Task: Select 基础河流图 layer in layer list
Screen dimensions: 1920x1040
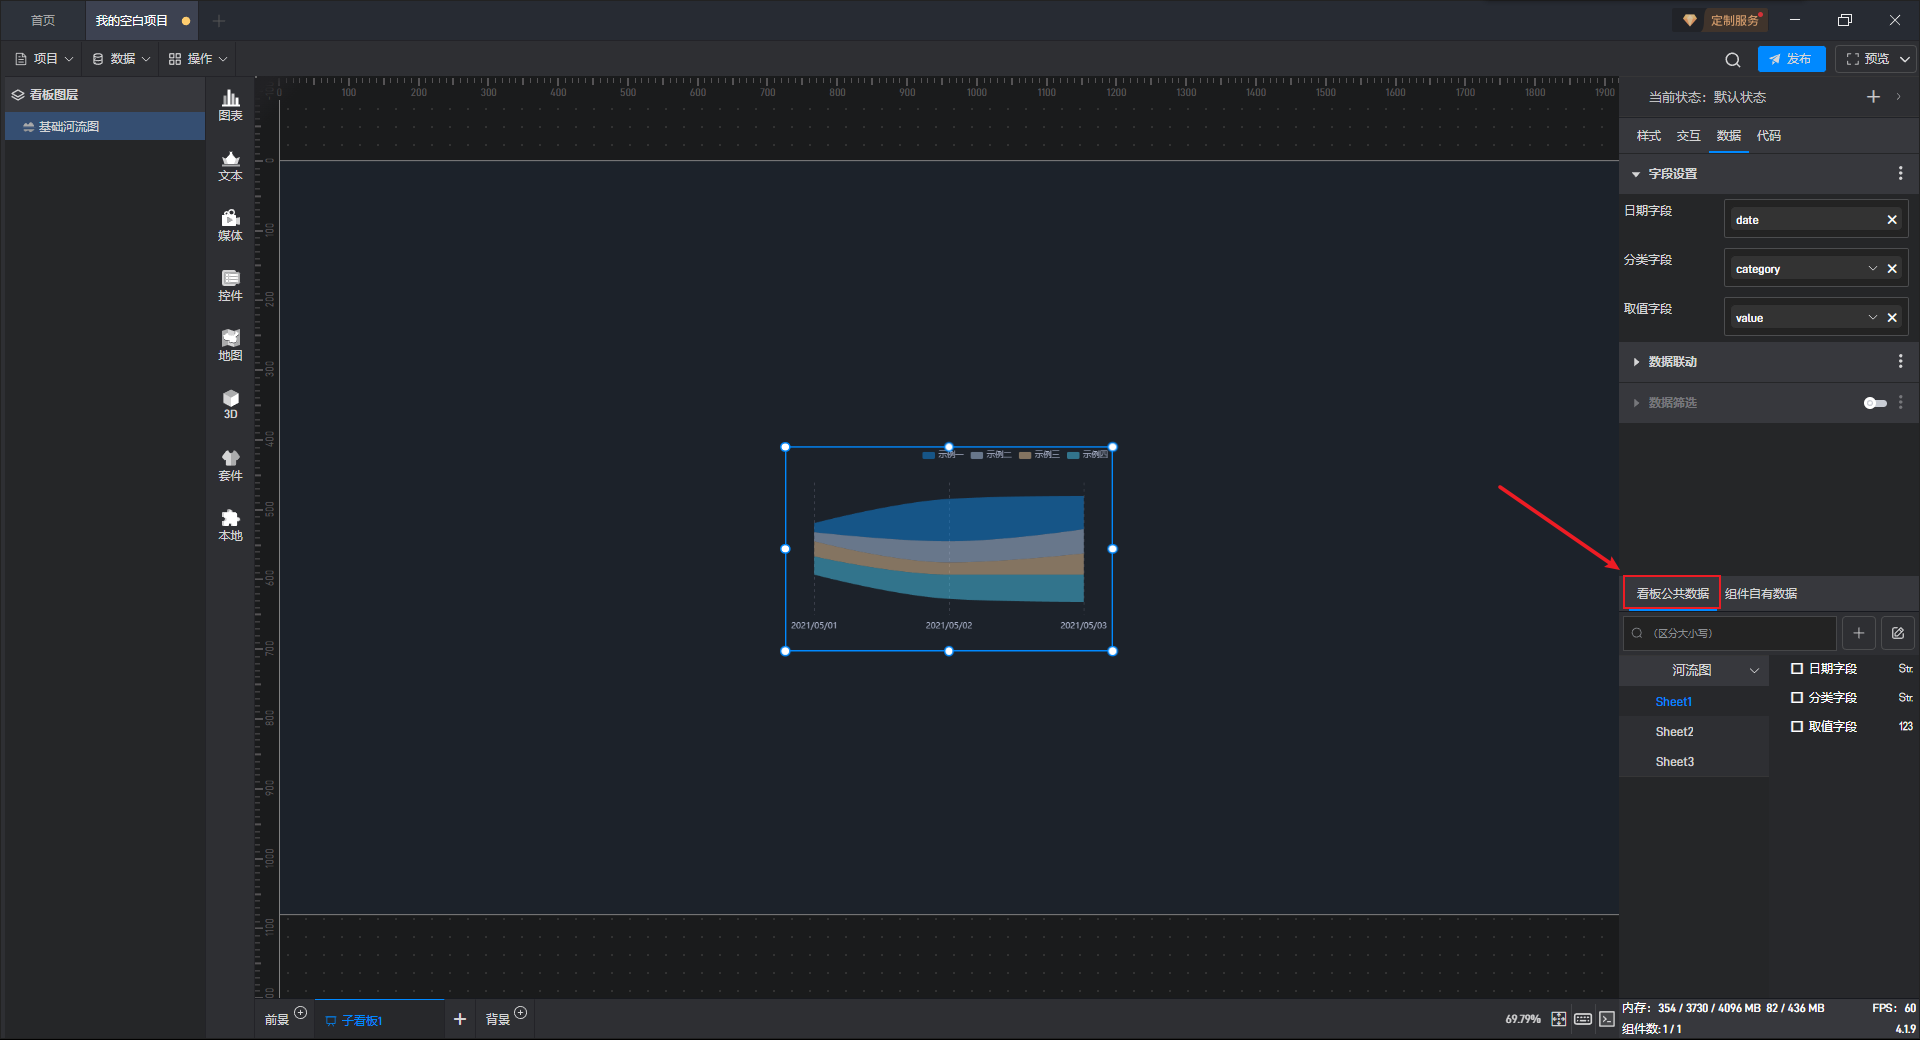Action: 105,127
